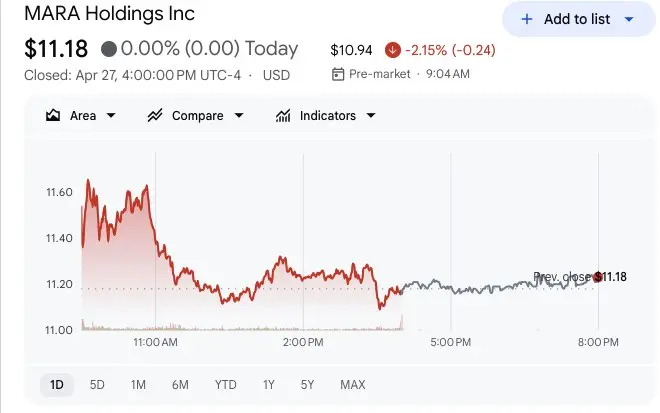Click the Add to list button
Image resolution: width=660 pixels, height=413 pixels.
[x=577, y=19]
